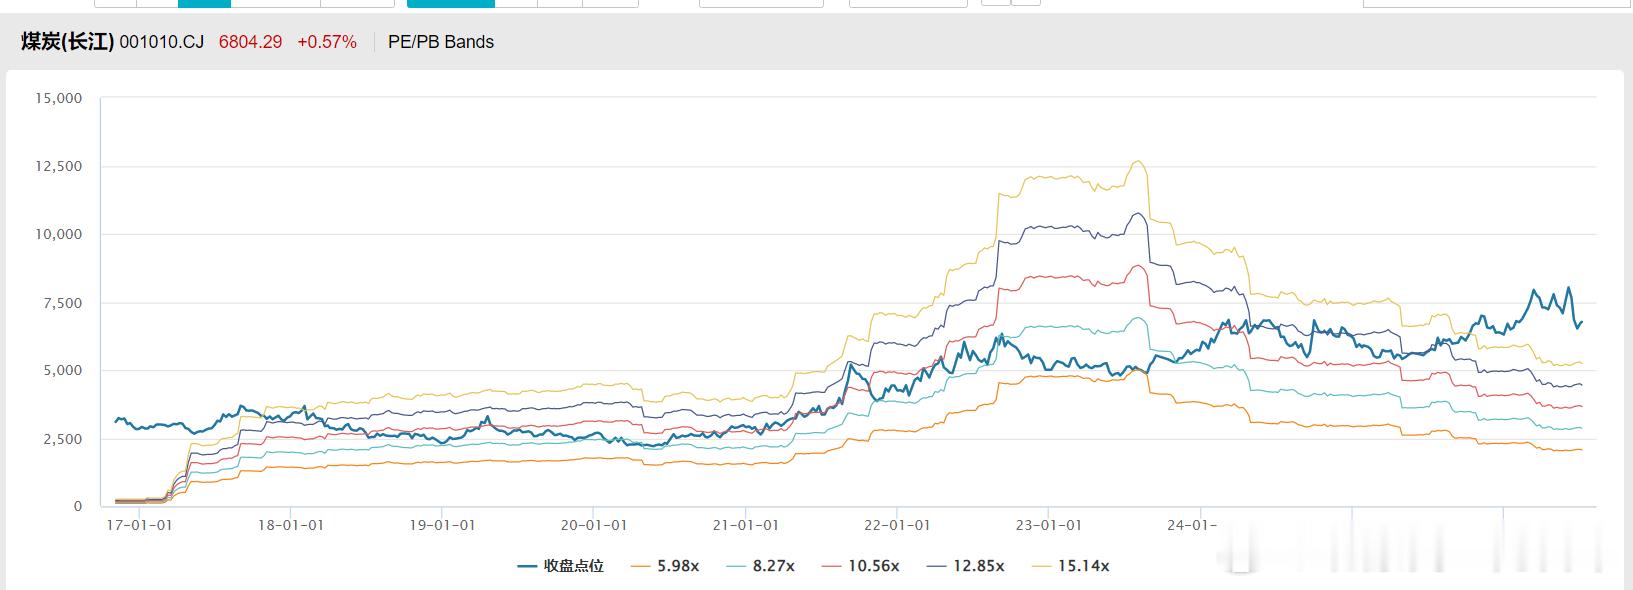Toggle the 收盘点位 series in the legend
The width and height of the screenshot is (1633, 590).
[561, 566]
